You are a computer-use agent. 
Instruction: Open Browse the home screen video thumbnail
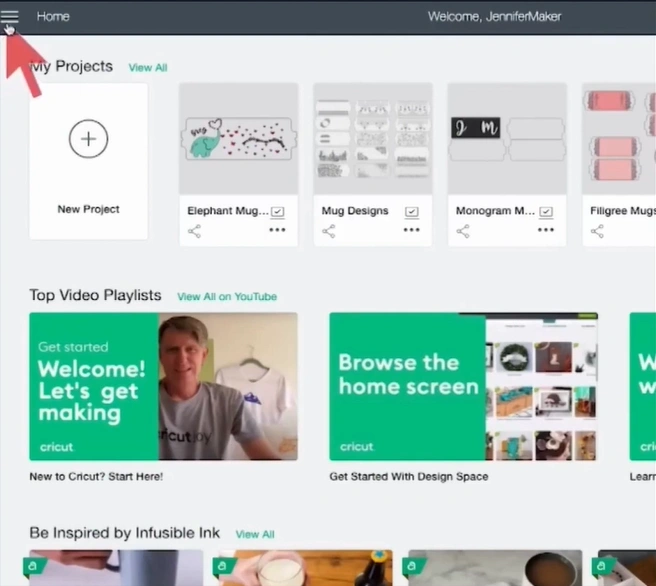(463, 386)
